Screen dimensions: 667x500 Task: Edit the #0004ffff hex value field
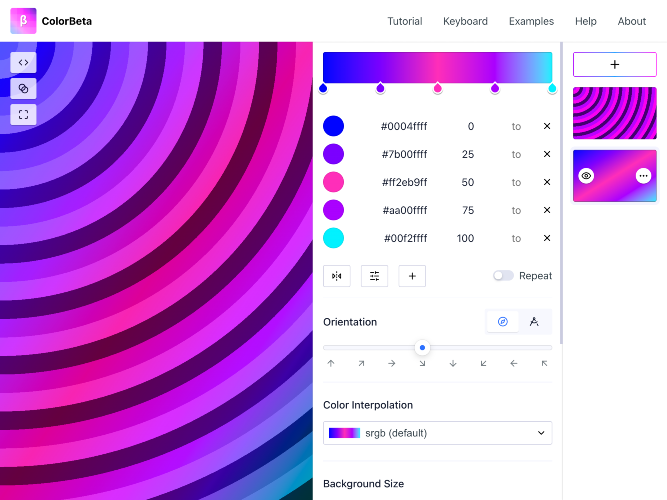[x=404, y=126]
